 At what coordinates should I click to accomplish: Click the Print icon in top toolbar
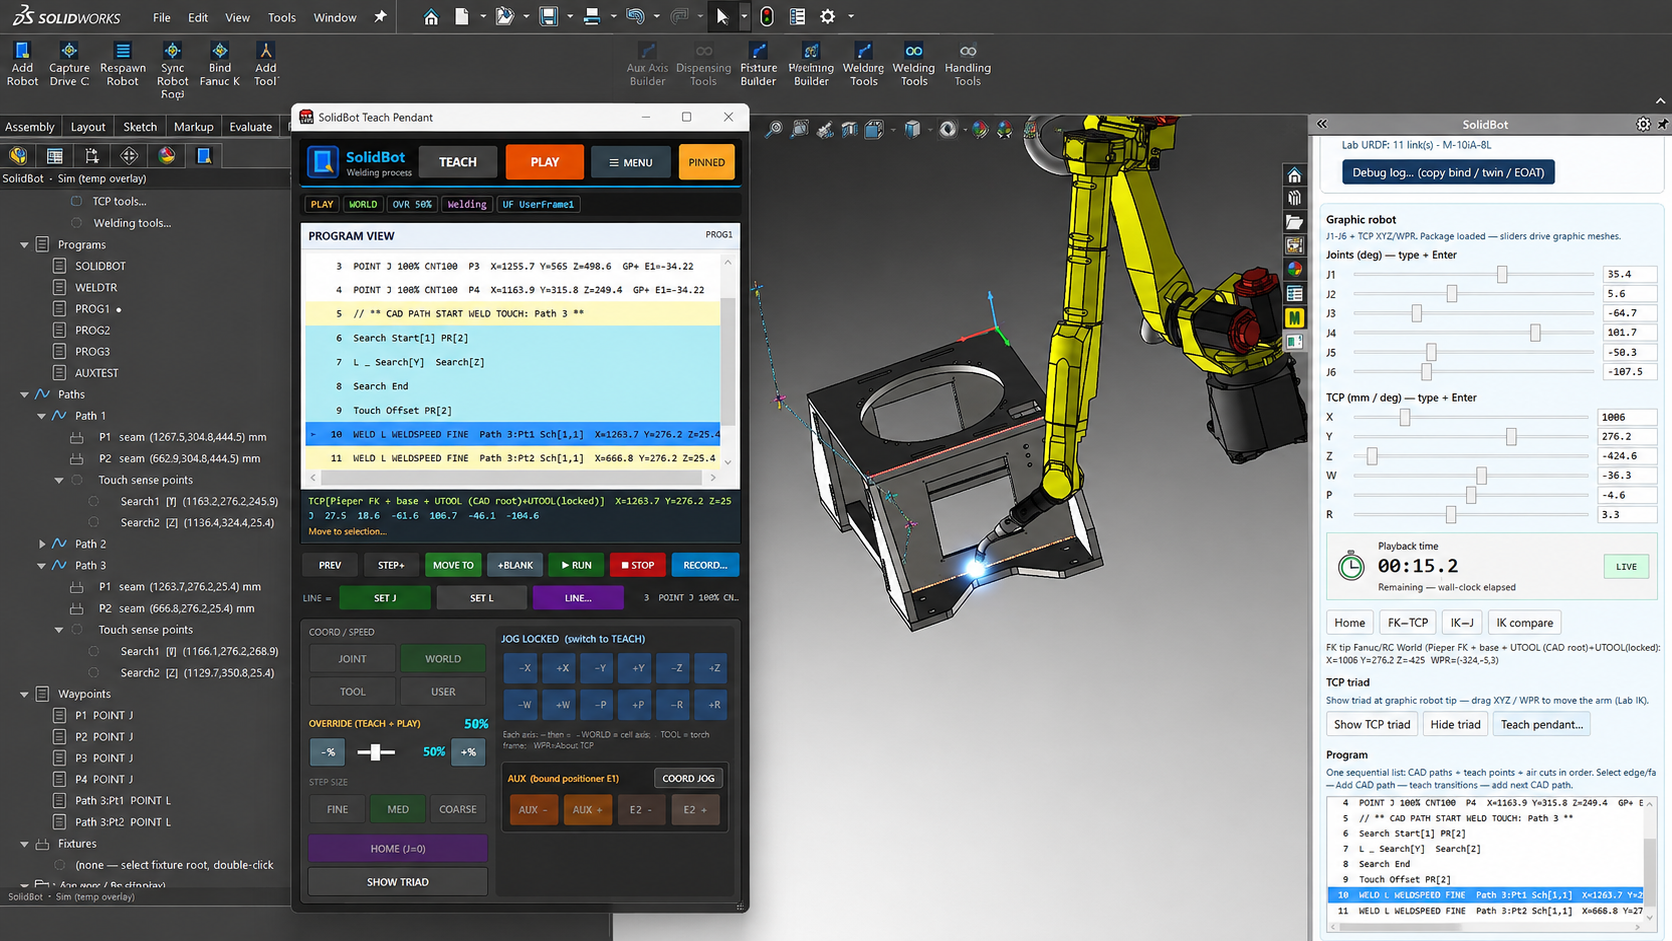coord(592,17)
